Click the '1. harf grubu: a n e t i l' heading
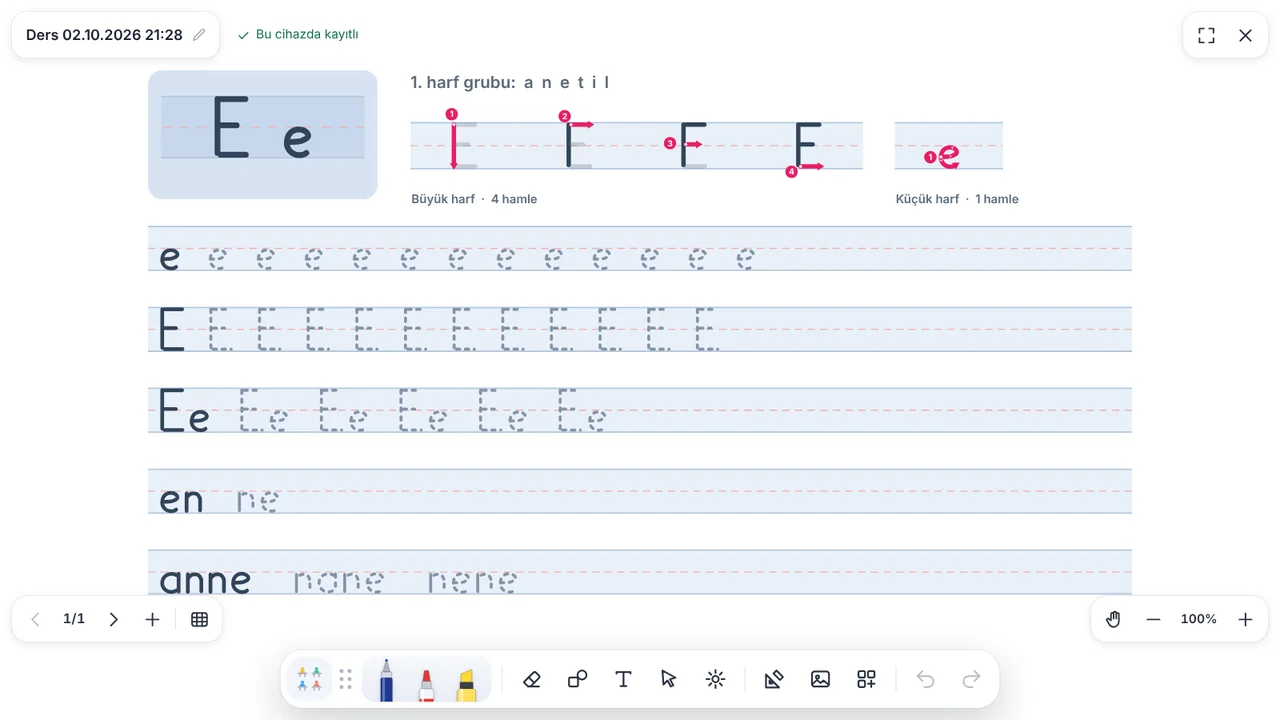This screenshot has height=720, width=1280. 510,82
